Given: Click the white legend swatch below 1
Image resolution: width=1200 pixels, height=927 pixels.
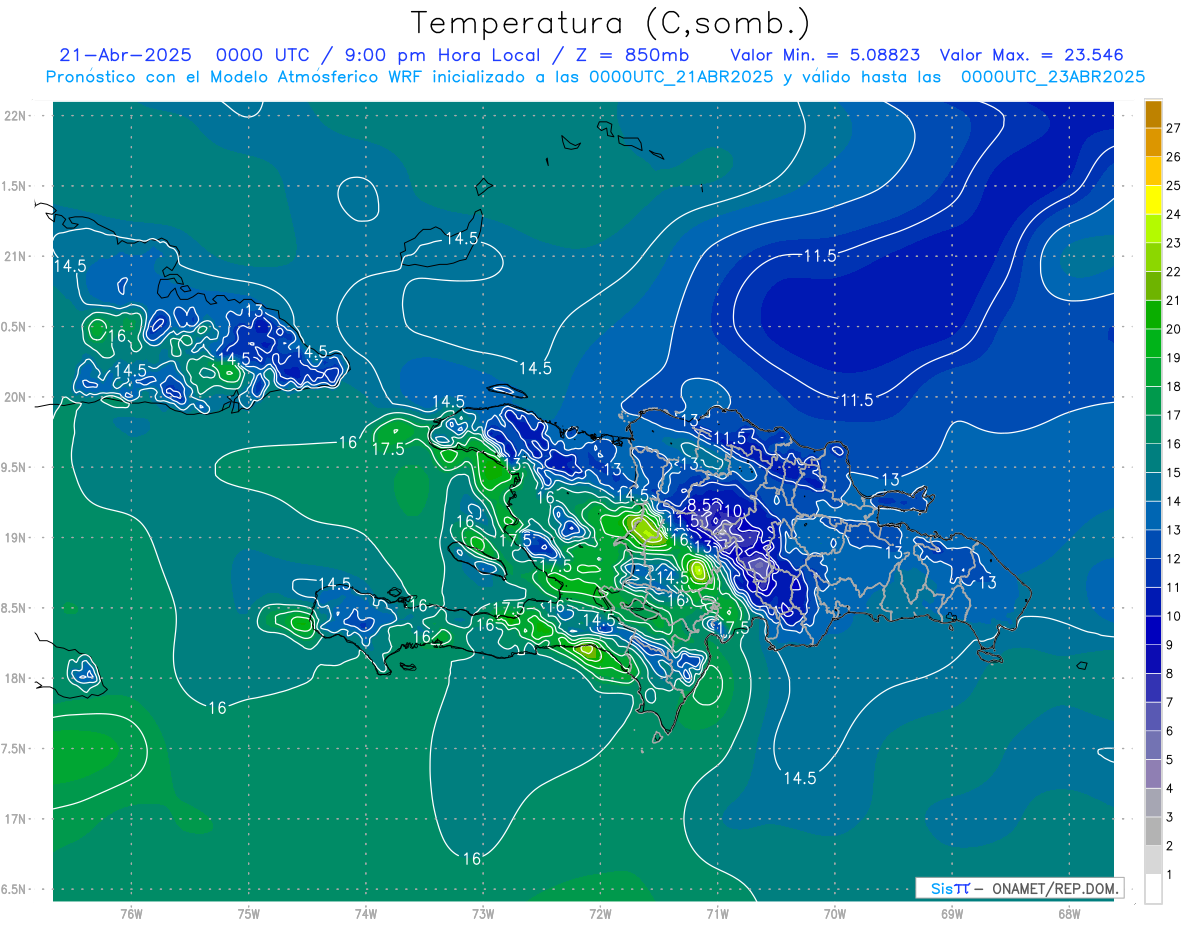Looking at the screenshot, I should tap(1153, 889).
